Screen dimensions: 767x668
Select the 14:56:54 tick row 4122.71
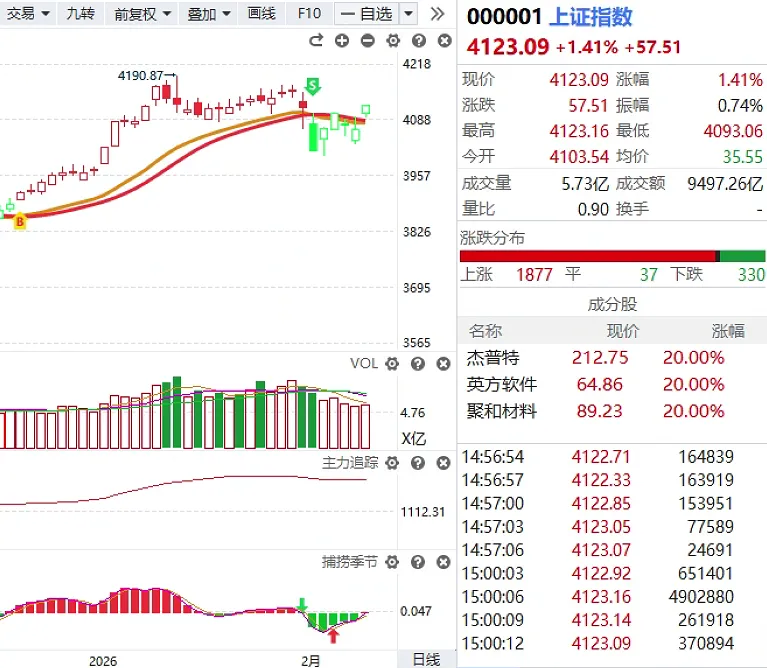click(612, 457)
